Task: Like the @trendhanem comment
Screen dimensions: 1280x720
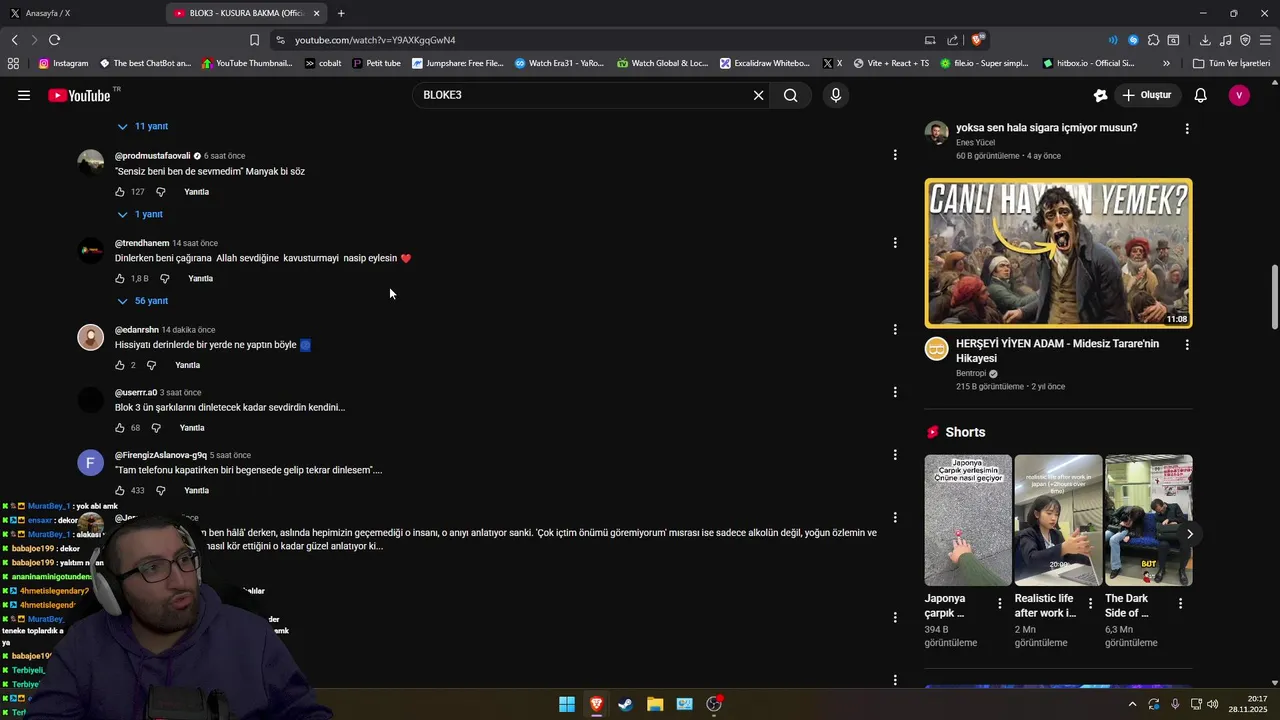Action: [x=120, y=279]
